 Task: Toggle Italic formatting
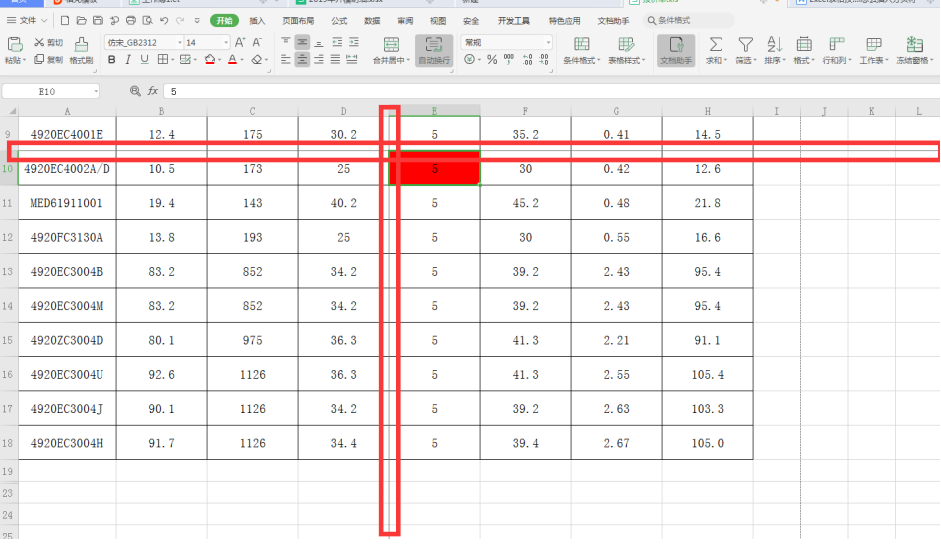128,59
